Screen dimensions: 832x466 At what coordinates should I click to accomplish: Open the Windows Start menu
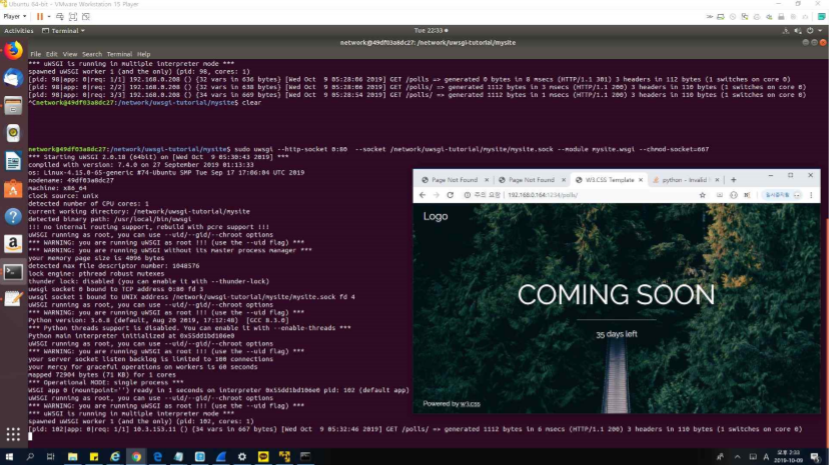tap(9, 456)
